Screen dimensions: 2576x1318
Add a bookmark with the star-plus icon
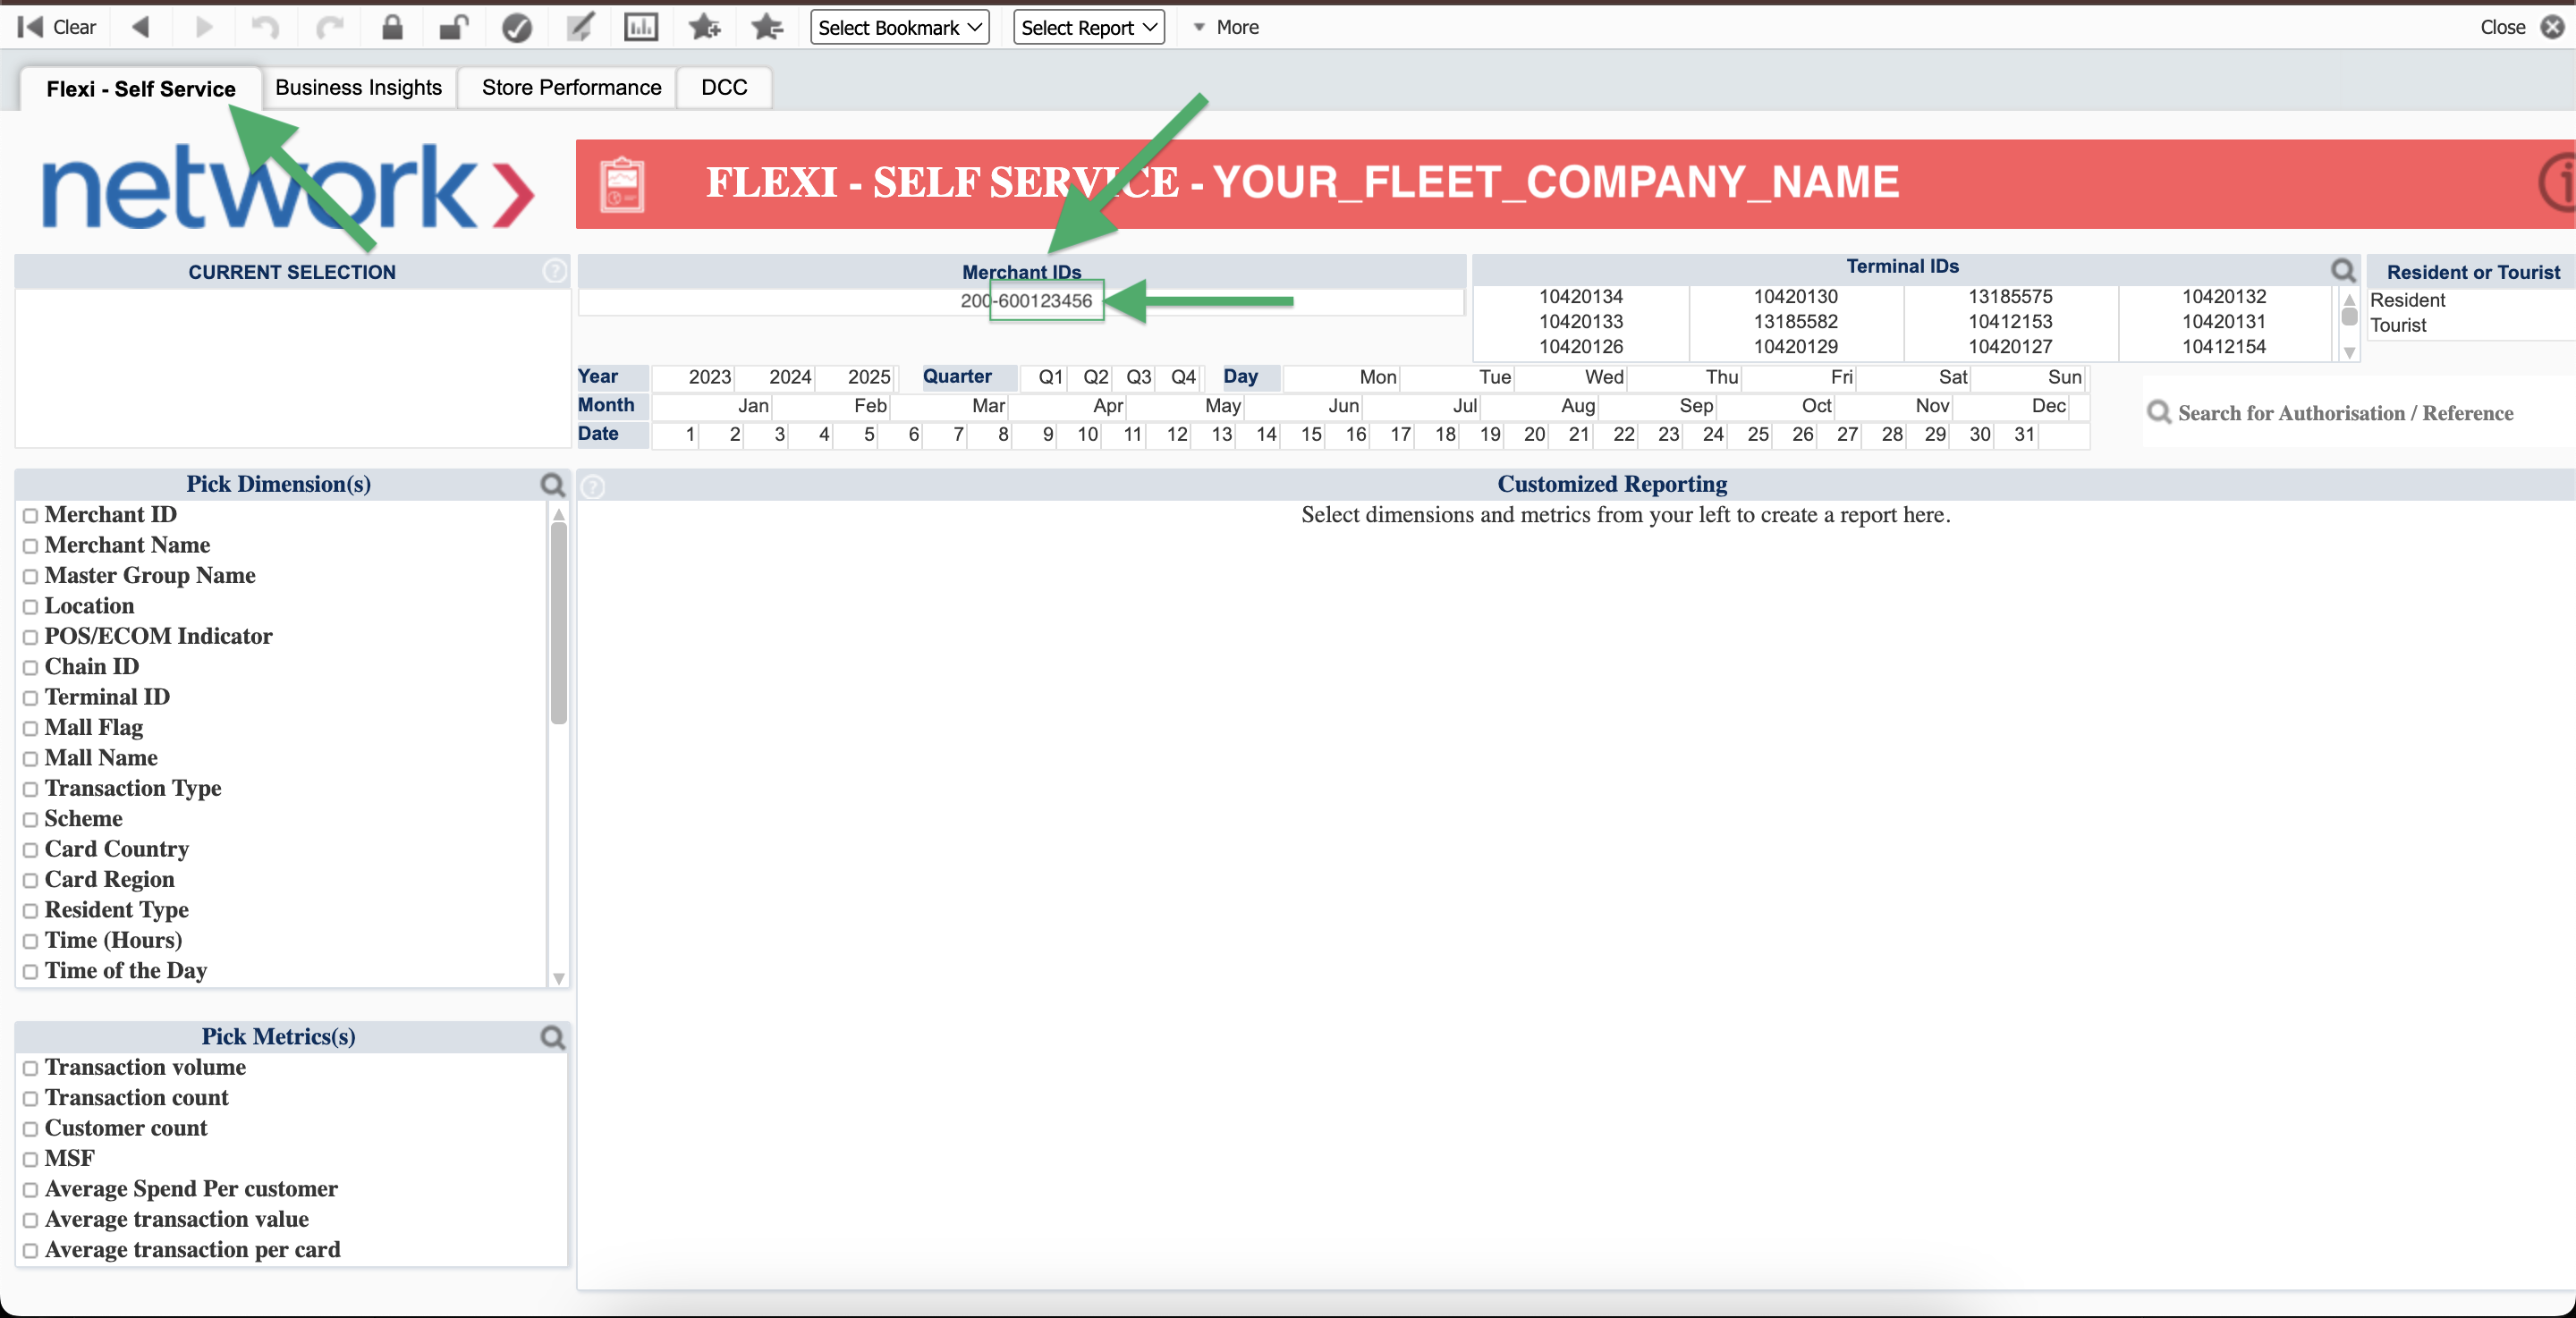705,27
